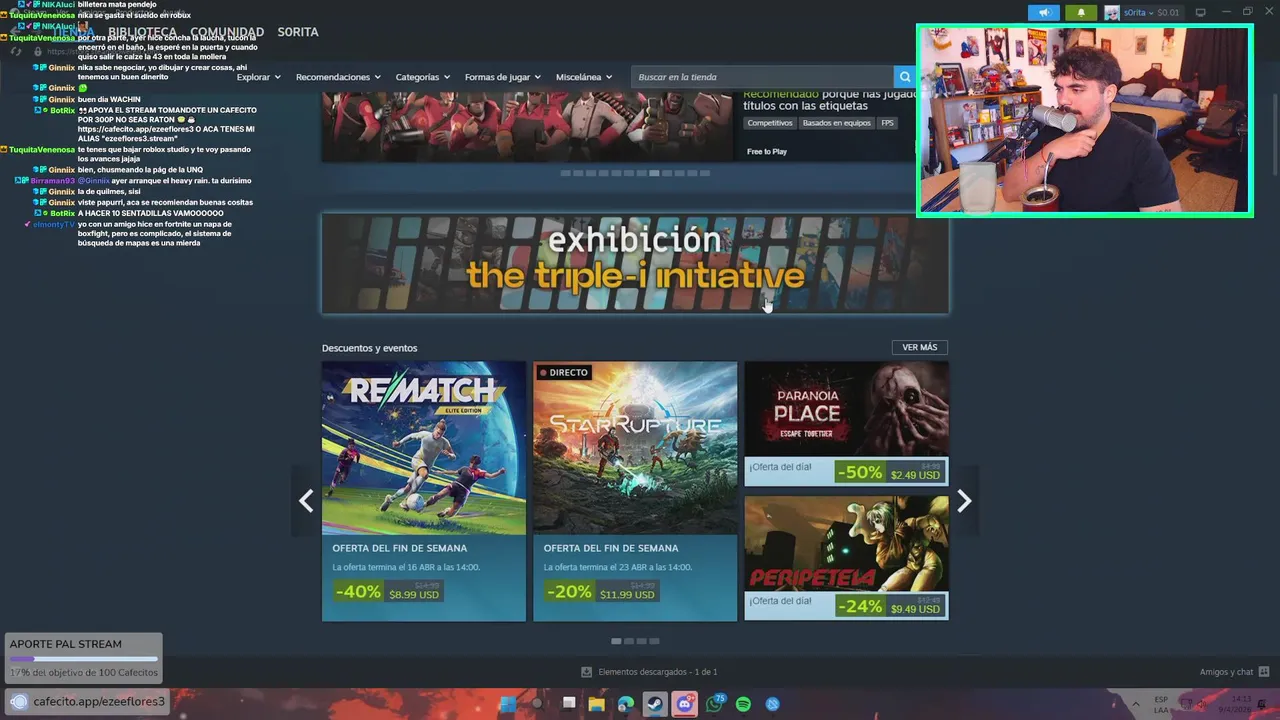1280x720 pixels.
Task: Open the Basados en equipos tag
Action: pos(836,123)
